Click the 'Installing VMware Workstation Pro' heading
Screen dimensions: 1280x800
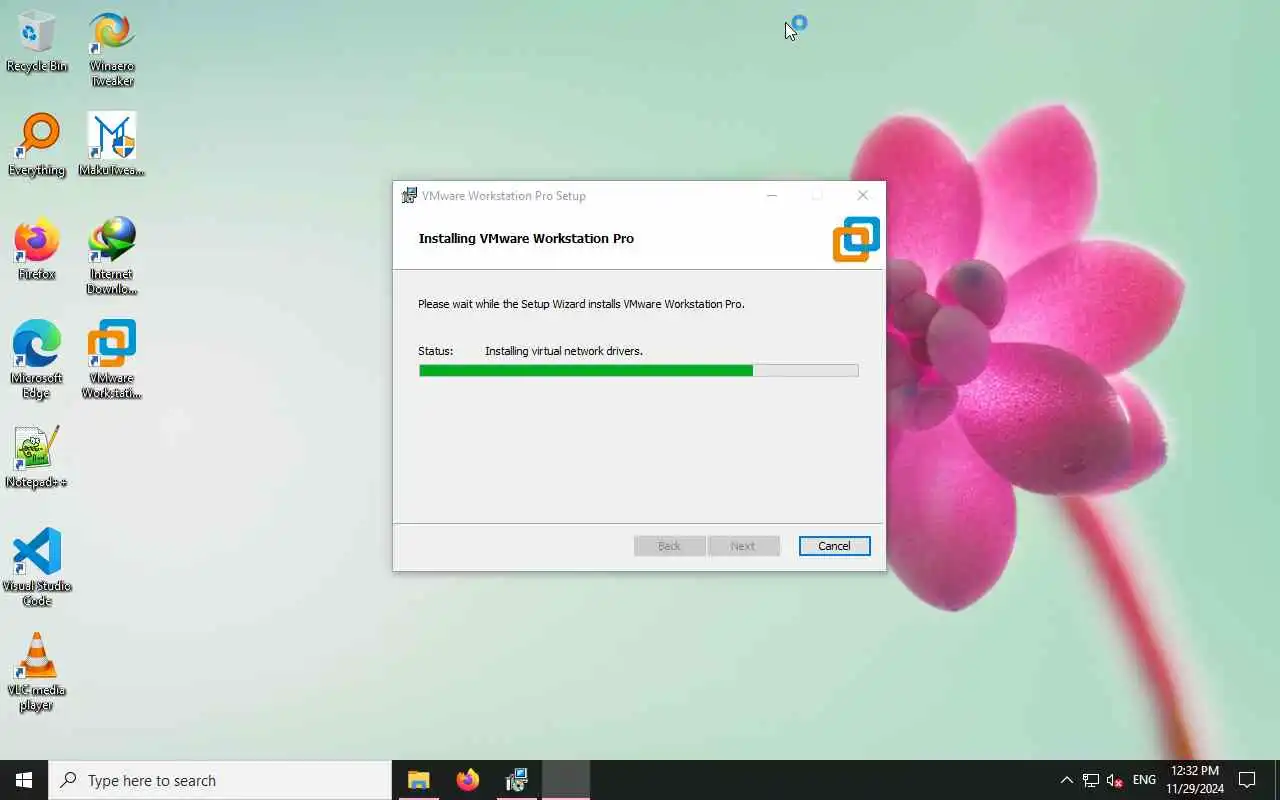(526, 239)
